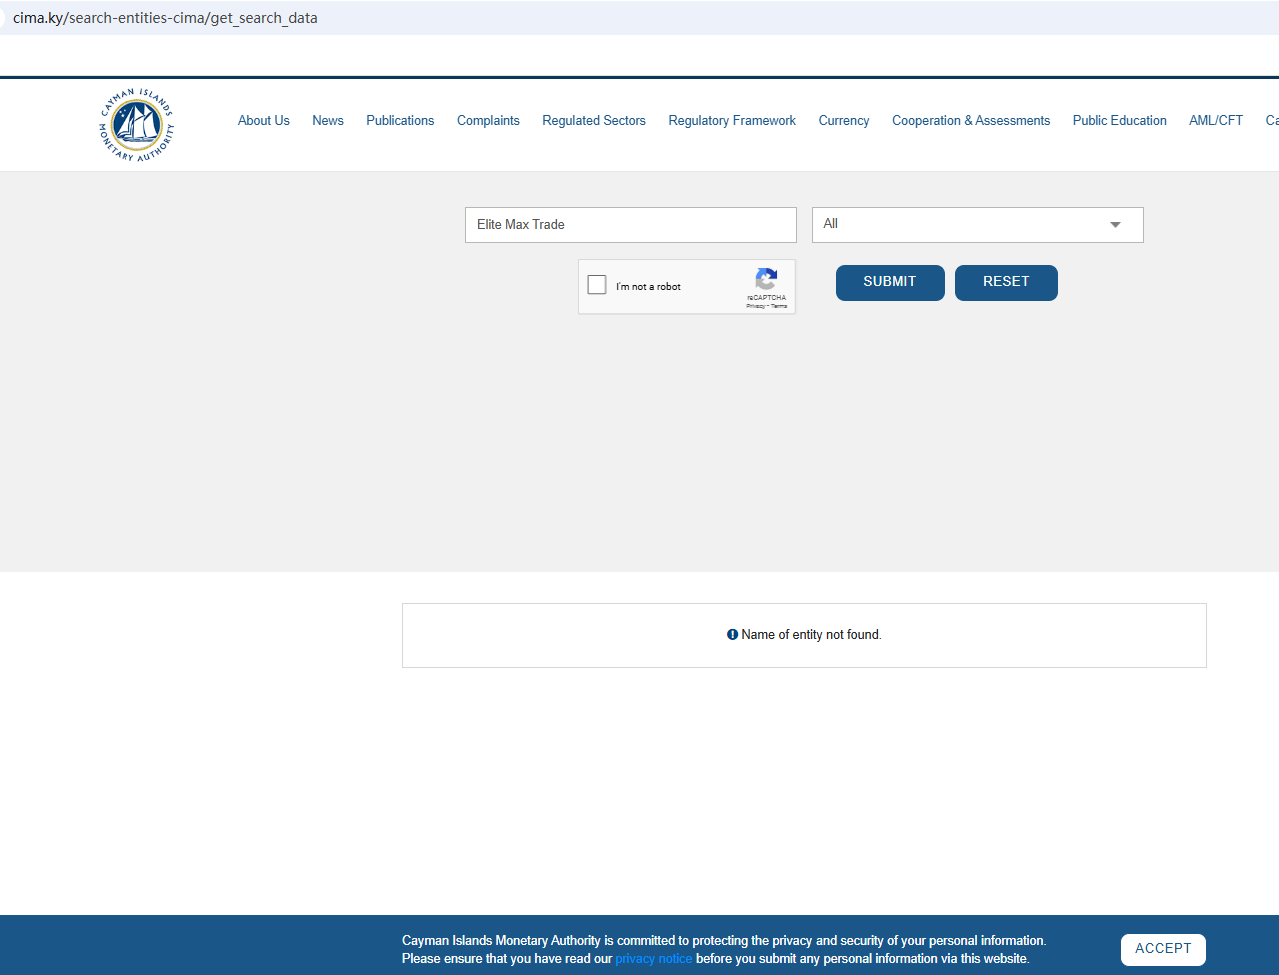Image resolution: width=1279 pixels, height=975 pixels.
Task: Accept the privacy notice with ACCEPT button
Action: (1163, 949)
